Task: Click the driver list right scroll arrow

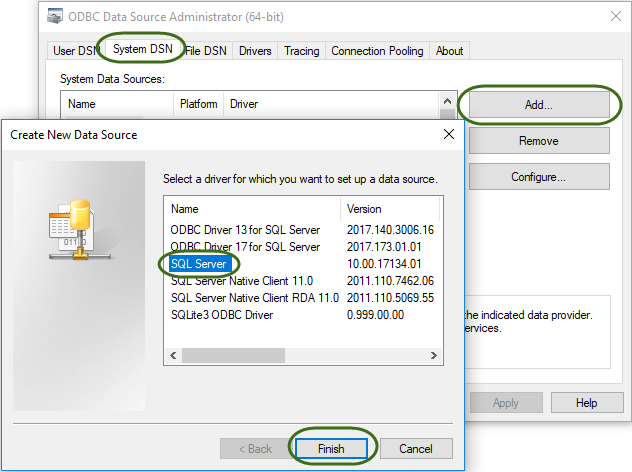Action: 434,356
